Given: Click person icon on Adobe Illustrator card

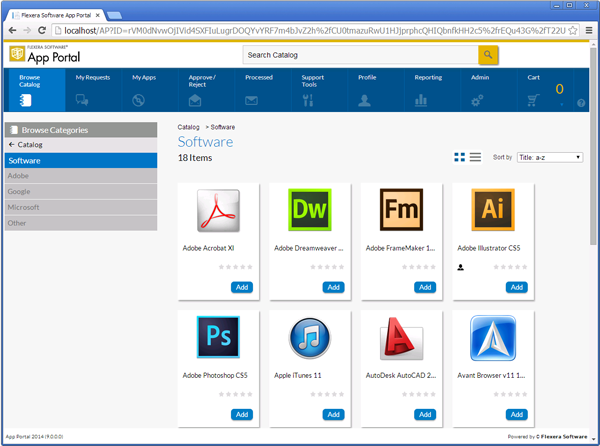Looking at the screenshot, I should [x=461, y=267].
